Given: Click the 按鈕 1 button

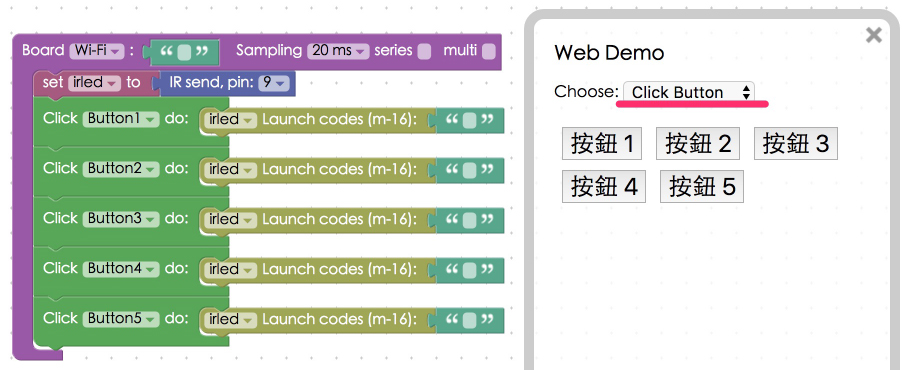Looking at the screenshot, I should (x=602, y=143).
